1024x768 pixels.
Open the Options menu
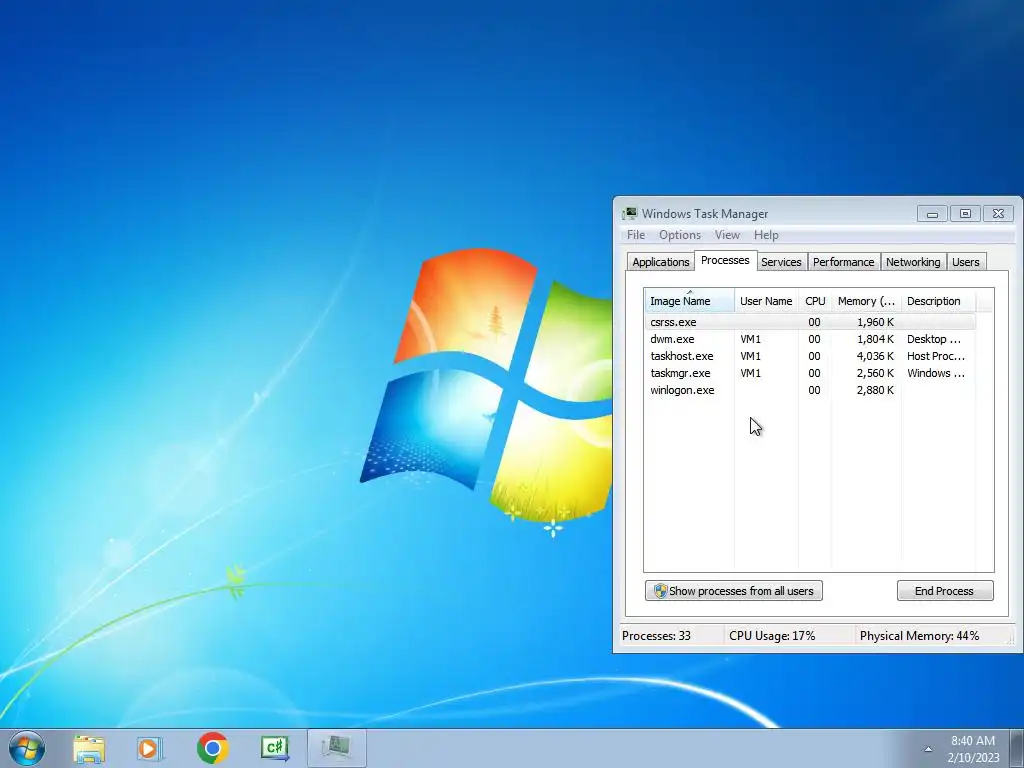679,235
